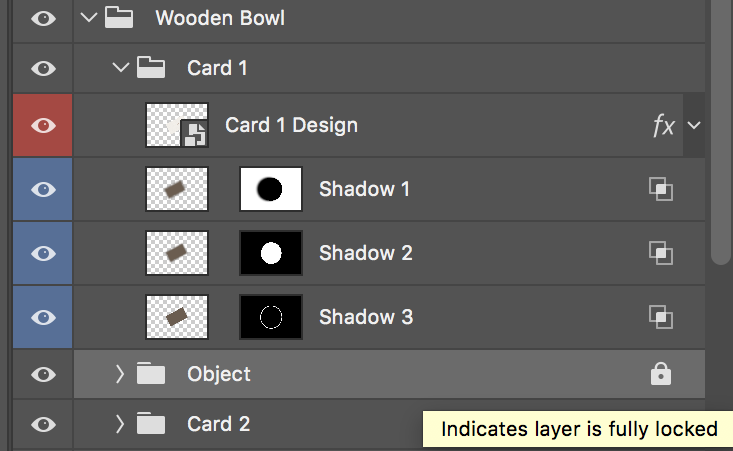Click the lock icon on Object group

(660, 374)
